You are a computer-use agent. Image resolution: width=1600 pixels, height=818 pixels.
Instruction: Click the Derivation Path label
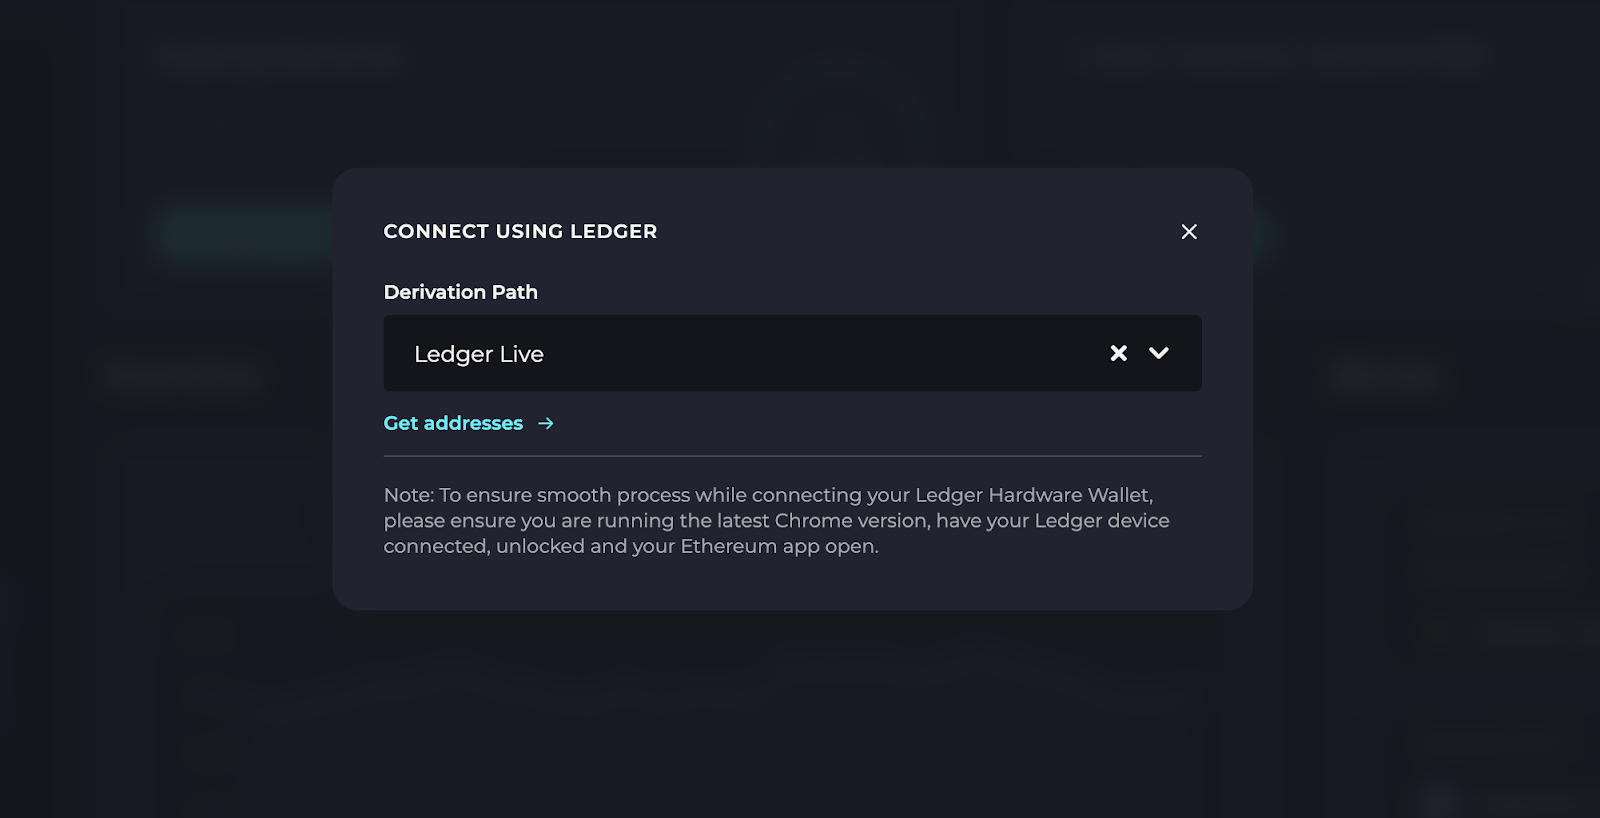pyautogui.click(x=461, y=292)
